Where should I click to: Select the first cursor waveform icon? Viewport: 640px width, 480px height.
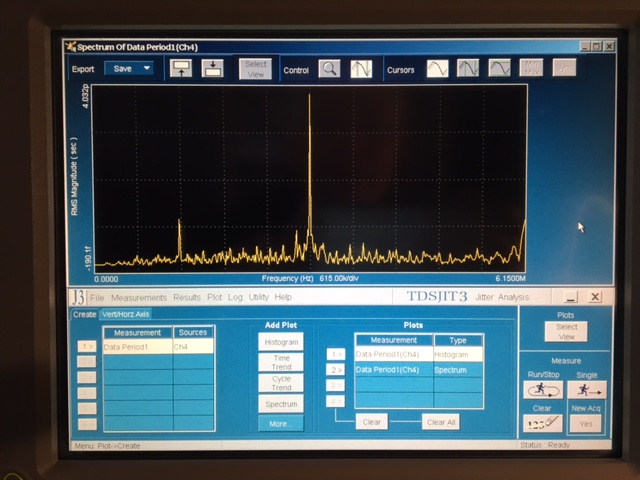pos(437,68)
